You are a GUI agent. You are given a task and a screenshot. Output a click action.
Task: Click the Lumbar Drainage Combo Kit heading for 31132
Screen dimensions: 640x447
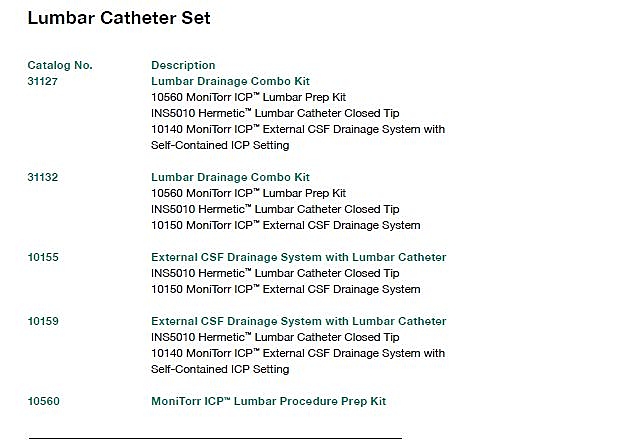[x=230, y=177]
